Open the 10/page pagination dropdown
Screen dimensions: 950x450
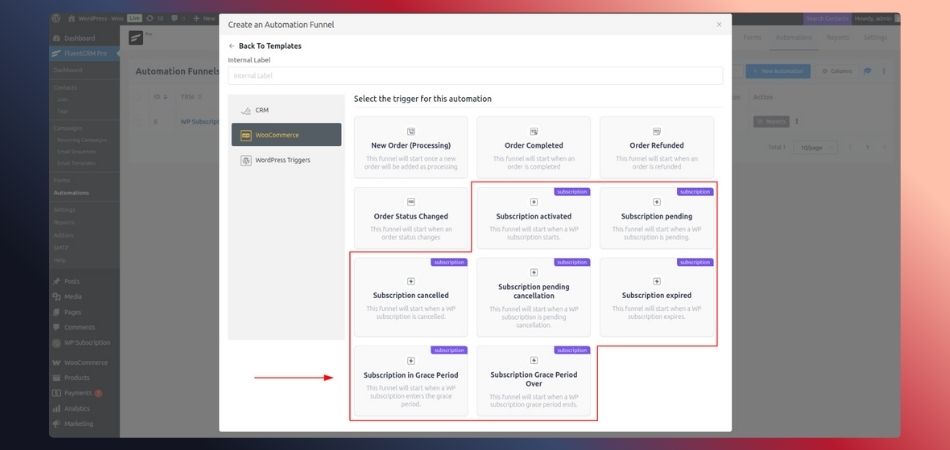point(815,147)
